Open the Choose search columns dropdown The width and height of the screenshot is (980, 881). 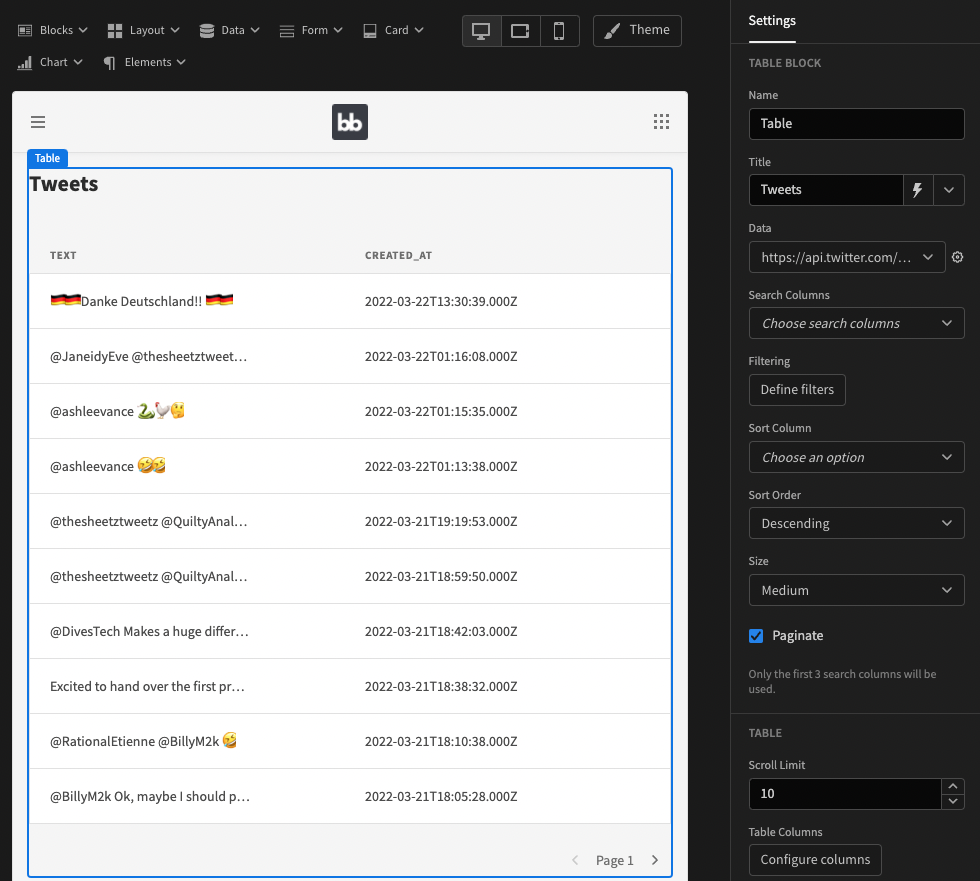point(856,323)
